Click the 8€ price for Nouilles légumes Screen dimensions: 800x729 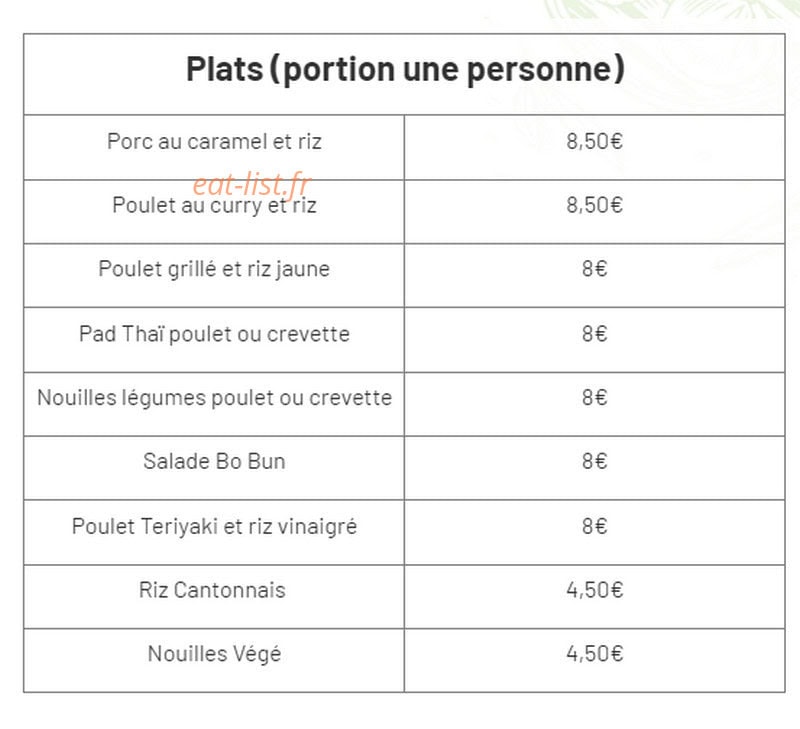pyautogui.click(x=594, y=397)
